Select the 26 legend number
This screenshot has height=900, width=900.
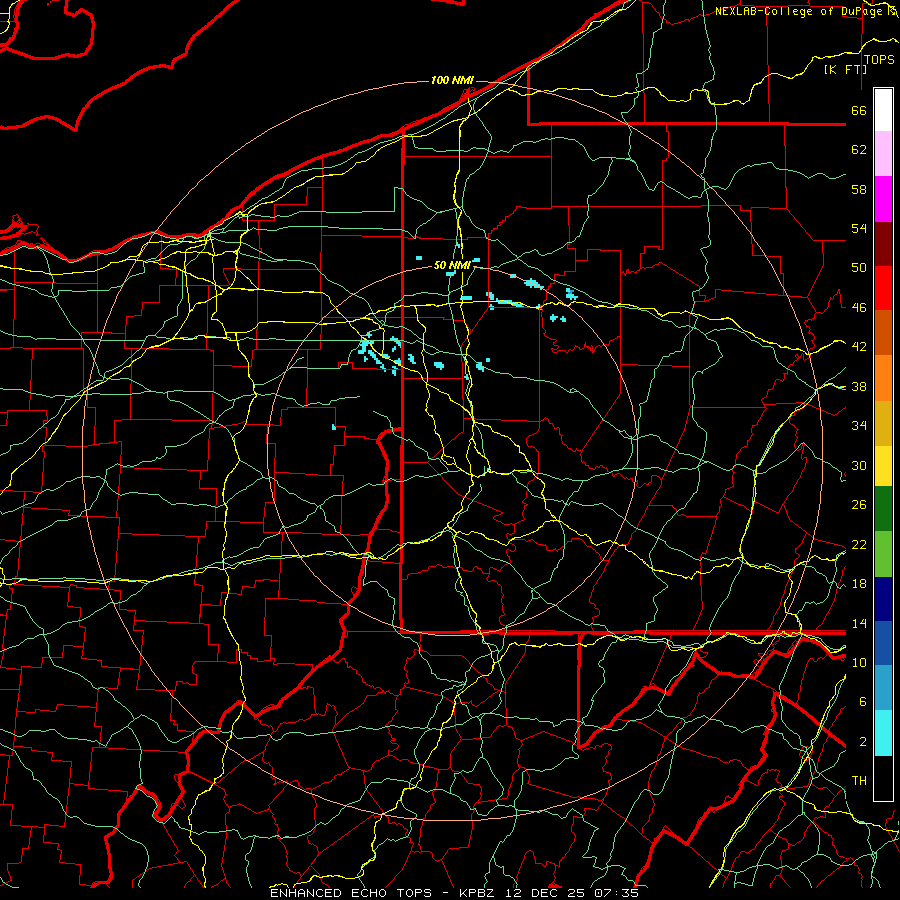[859, 505]
